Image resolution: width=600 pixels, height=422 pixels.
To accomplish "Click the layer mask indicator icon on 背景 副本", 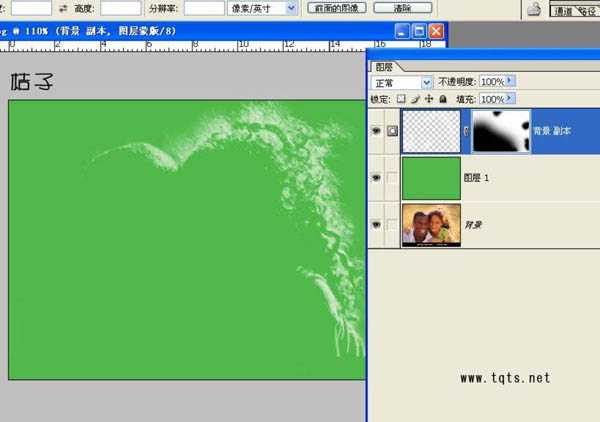I will click(392, 131).
